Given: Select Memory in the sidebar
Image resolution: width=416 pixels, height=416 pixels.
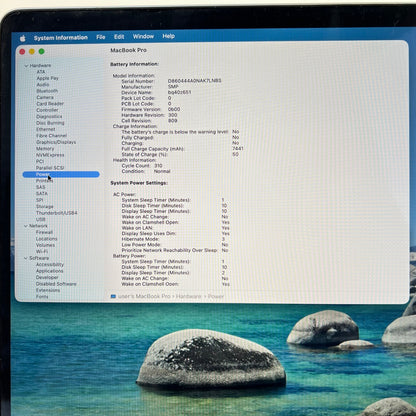Looking at the screenshot, I should point(45,149).
